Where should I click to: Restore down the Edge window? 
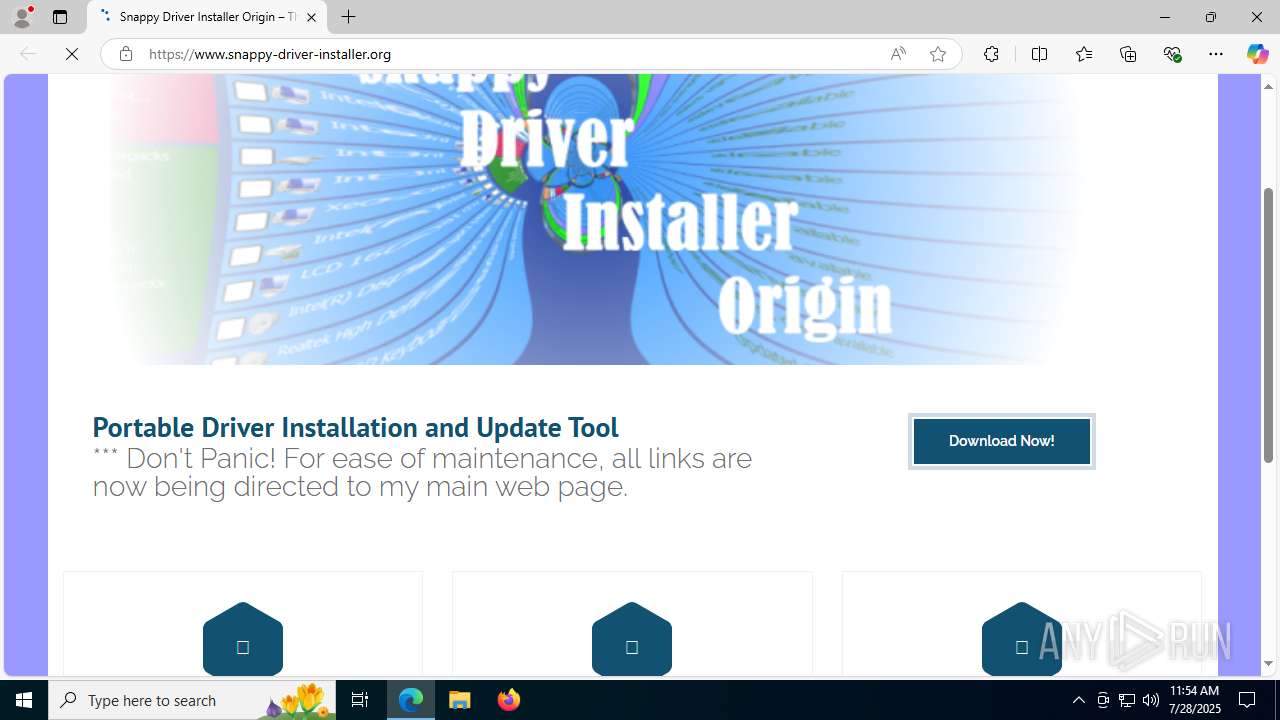point(1210,17)
